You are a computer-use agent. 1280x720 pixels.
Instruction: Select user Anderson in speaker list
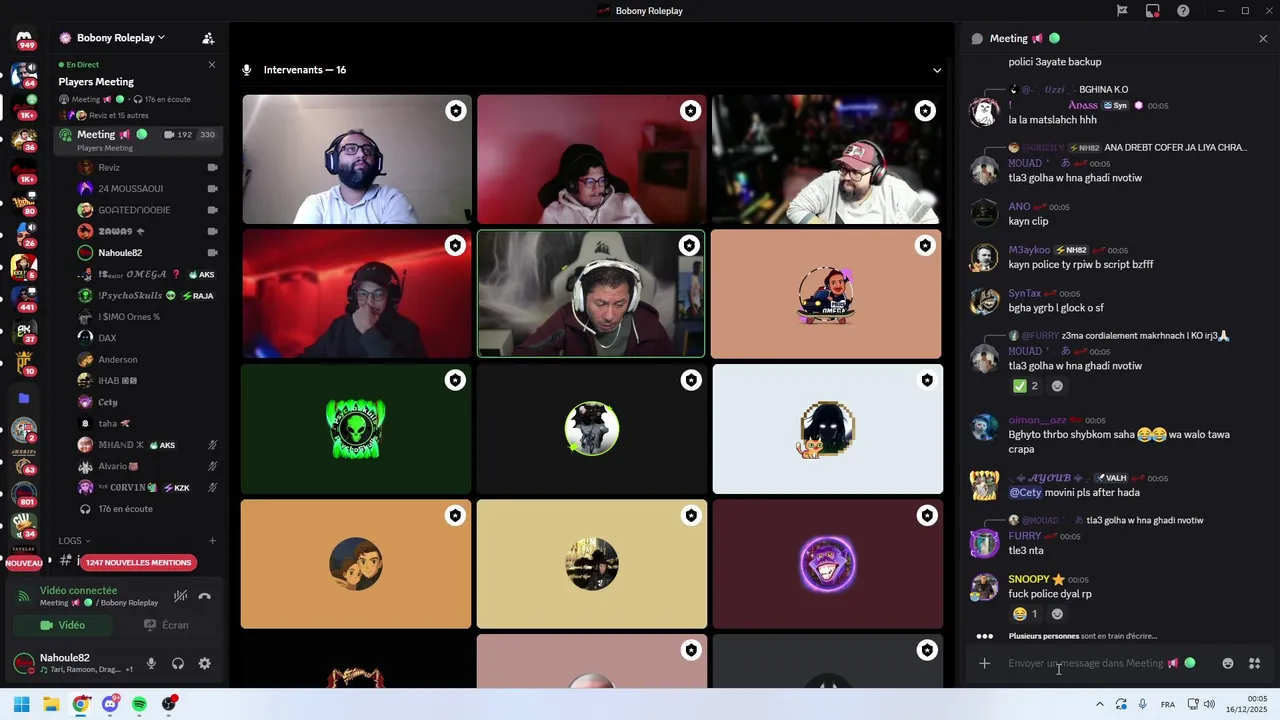click(148, 359)
